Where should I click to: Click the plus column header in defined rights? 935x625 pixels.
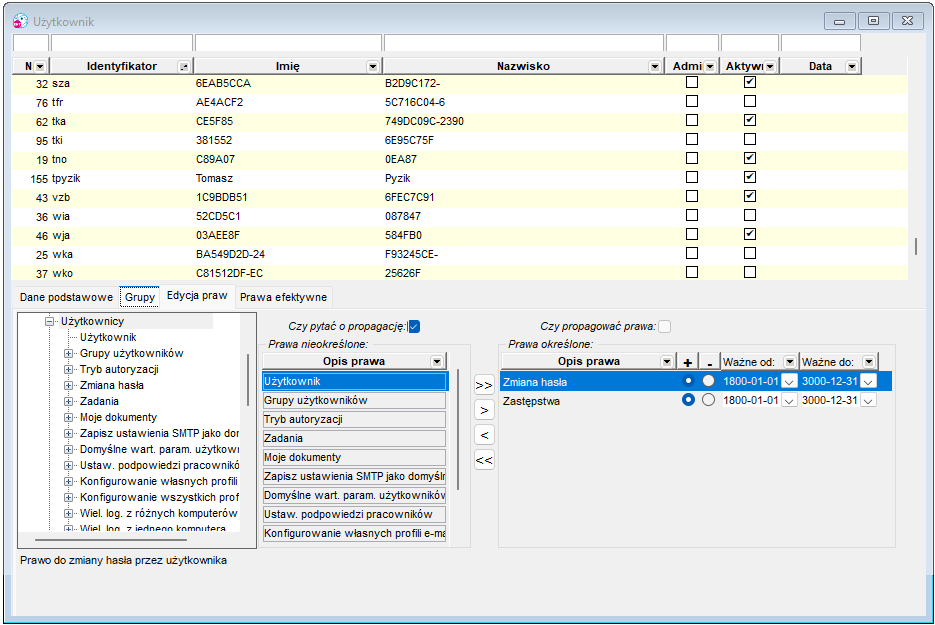coord(688,361)
